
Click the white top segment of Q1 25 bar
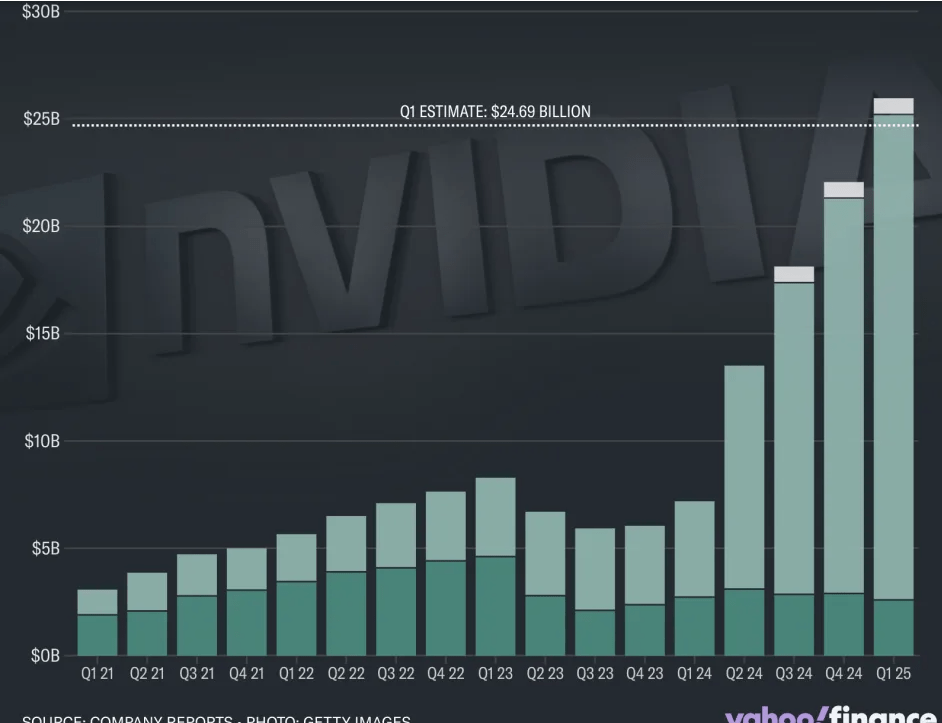point(894,106)
